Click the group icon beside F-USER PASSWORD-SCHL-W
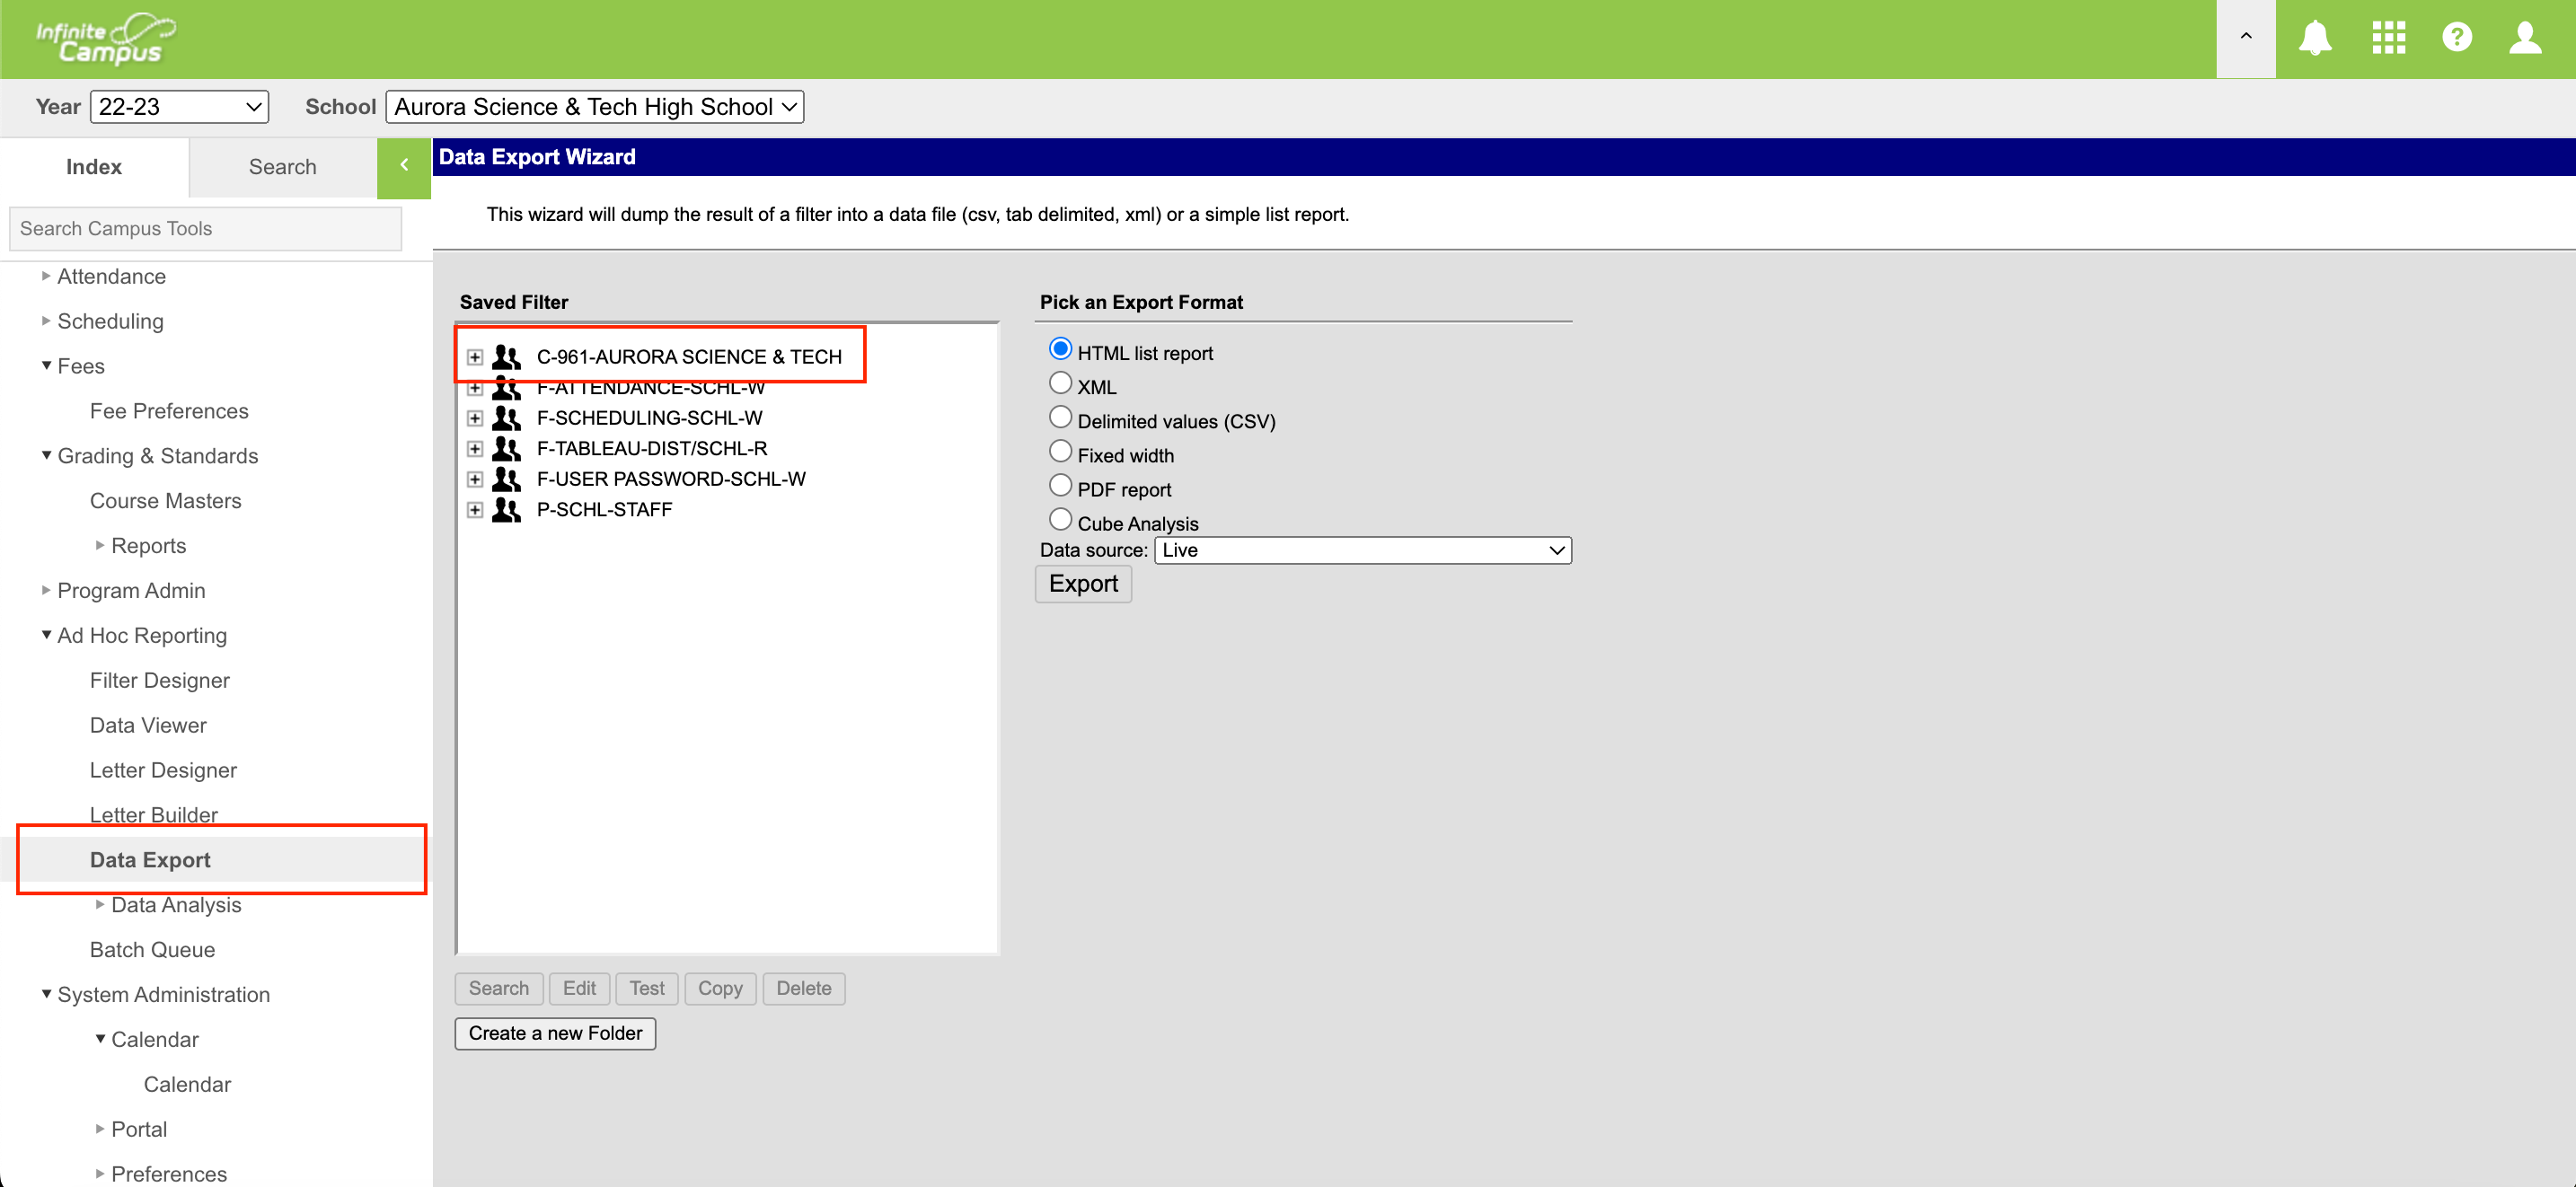This screenshot has width=2576, height=1187. (x=507, y=479)
